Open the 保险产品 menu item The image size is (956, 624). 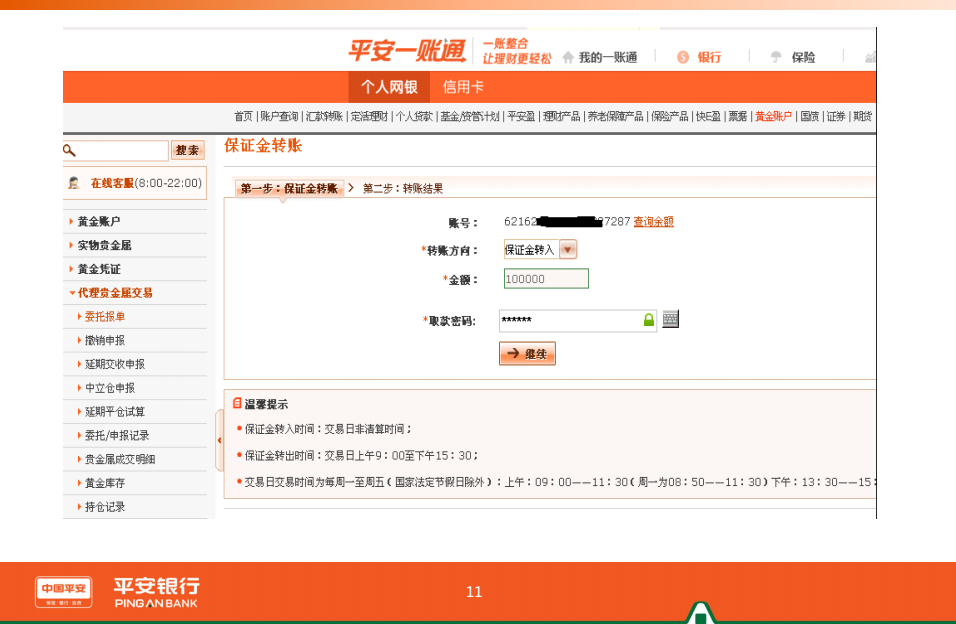tap(669, 117)
